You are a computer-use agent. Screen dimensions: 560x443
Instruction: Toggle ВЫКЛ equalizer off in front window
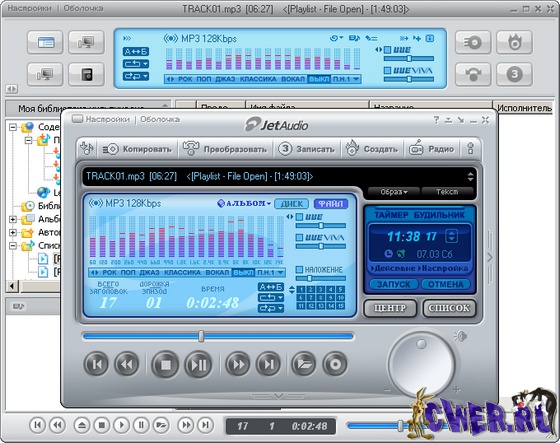coord(243,273)
